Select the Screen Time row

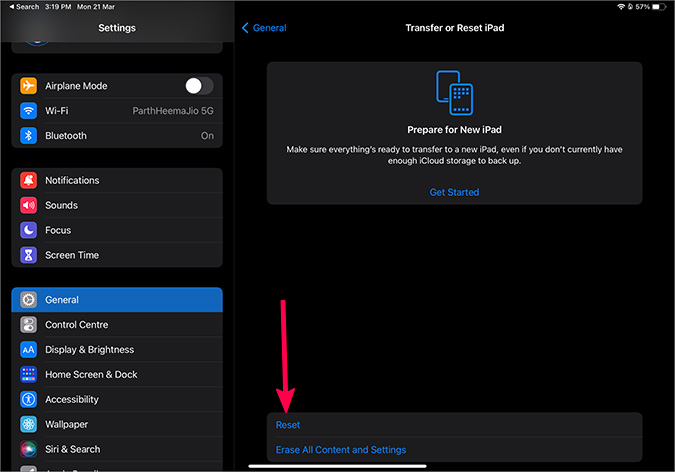(x=117, y=255)
